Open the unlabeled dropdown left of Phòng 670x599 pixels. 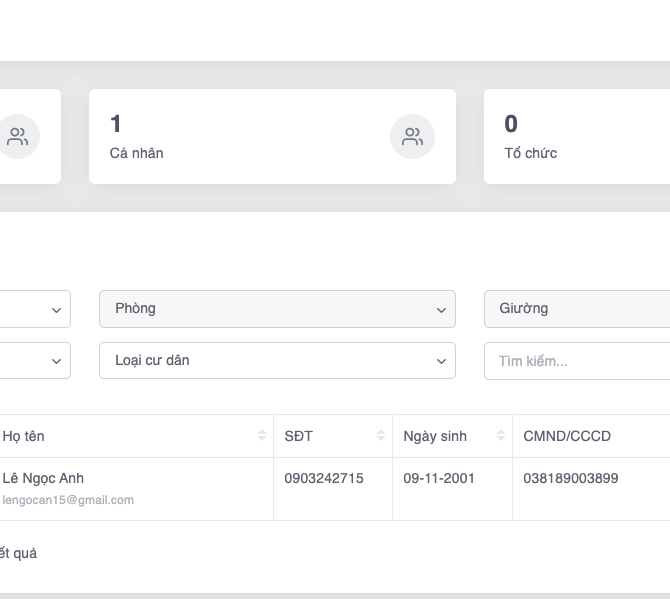[35, 309]
